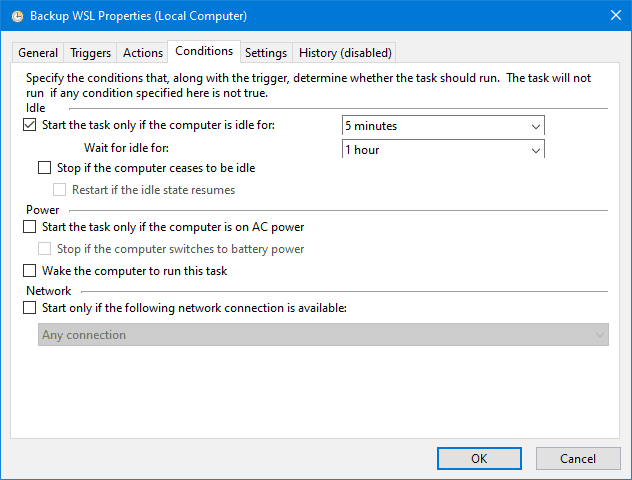Expand the 5 minutes idle duration dropdown
Image resolution: width=632 pixels, height=480 pixels.
(536, 126)
